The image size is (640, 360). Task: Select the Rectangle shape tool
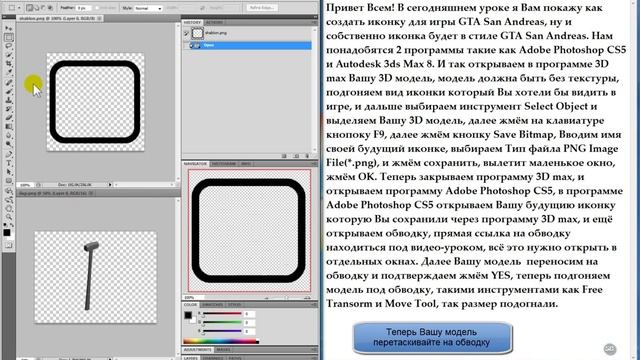click(x=8, y=181)
